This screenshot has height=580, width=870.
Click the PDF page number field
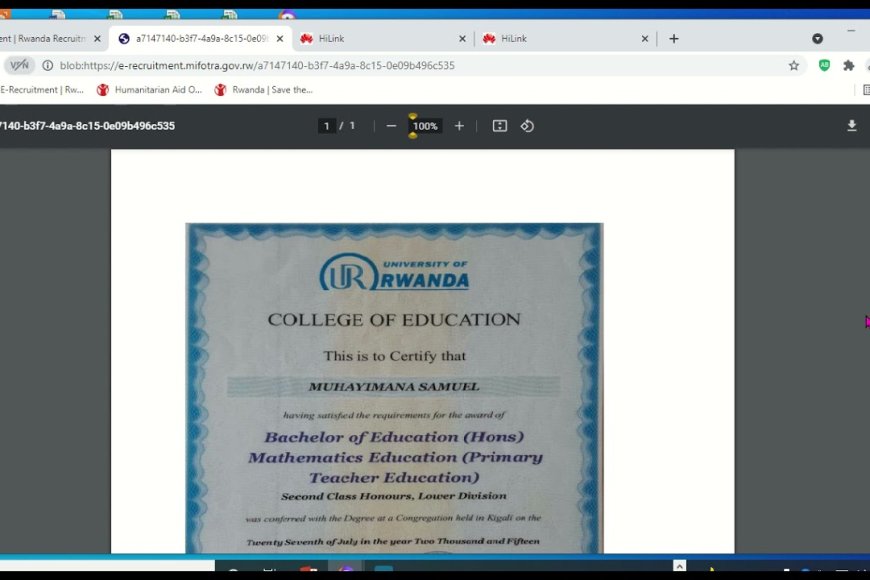[x=327, y=126]
